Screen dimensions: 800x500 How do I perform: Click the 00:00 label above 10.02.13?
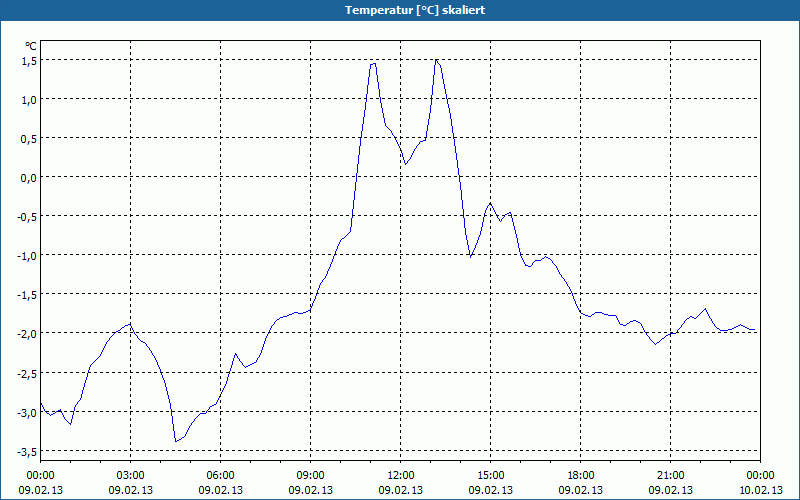click(x=760, y=476)
